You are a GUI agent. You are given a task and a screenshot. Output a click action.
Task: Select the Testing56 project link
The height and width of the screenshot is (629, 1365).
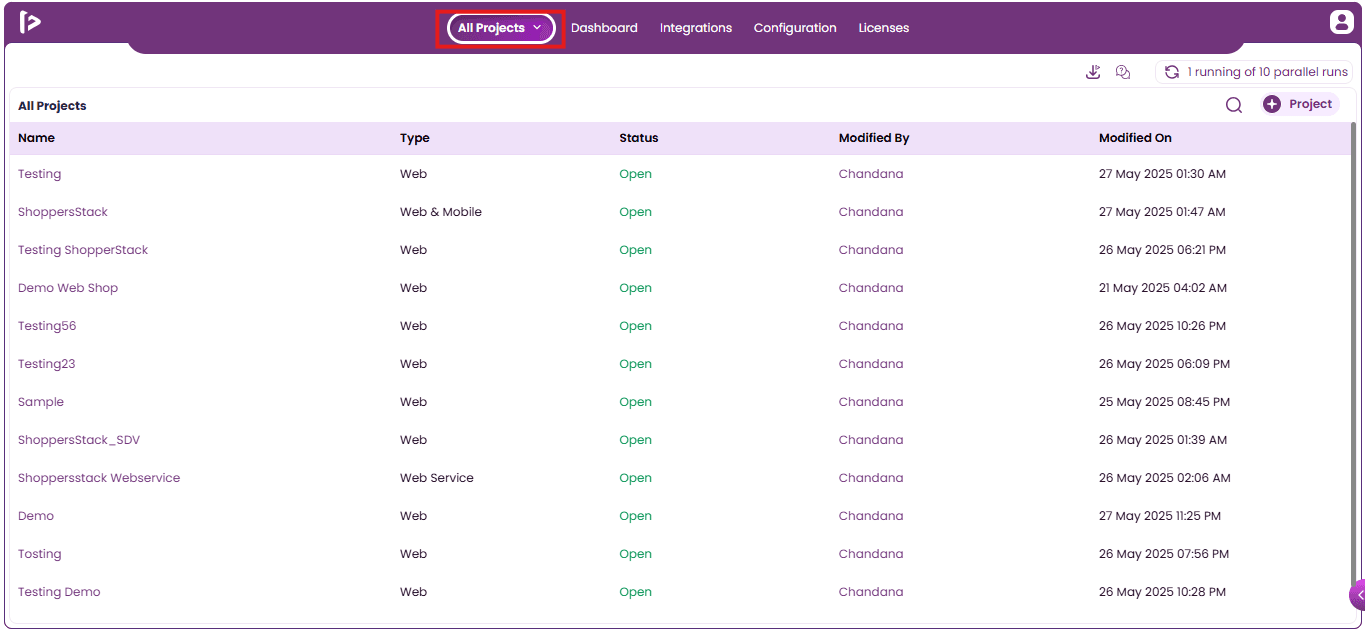tap(47, 326)
